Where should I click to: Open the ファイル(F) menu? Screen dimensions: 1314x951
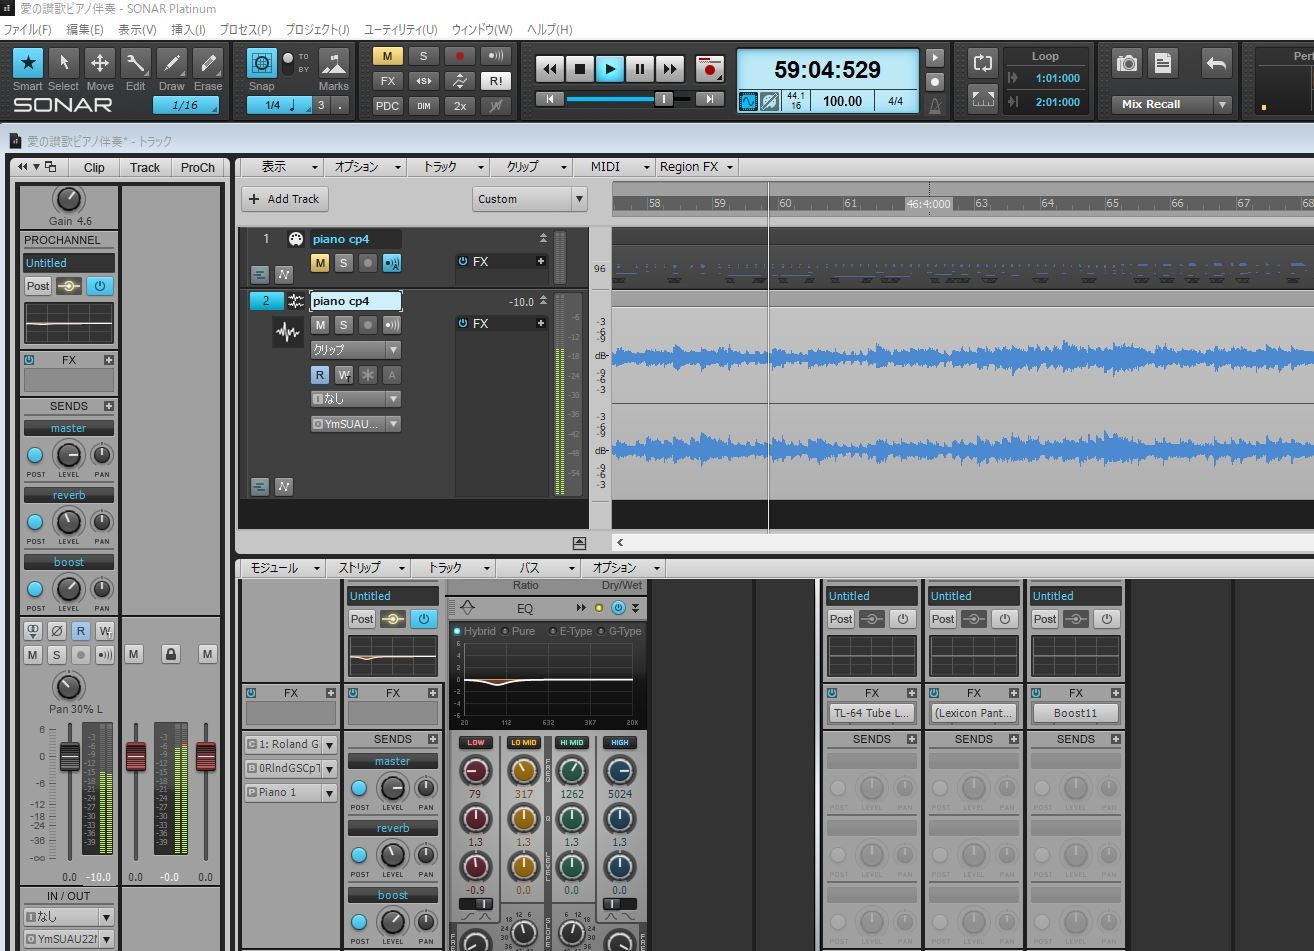(27, 29)
